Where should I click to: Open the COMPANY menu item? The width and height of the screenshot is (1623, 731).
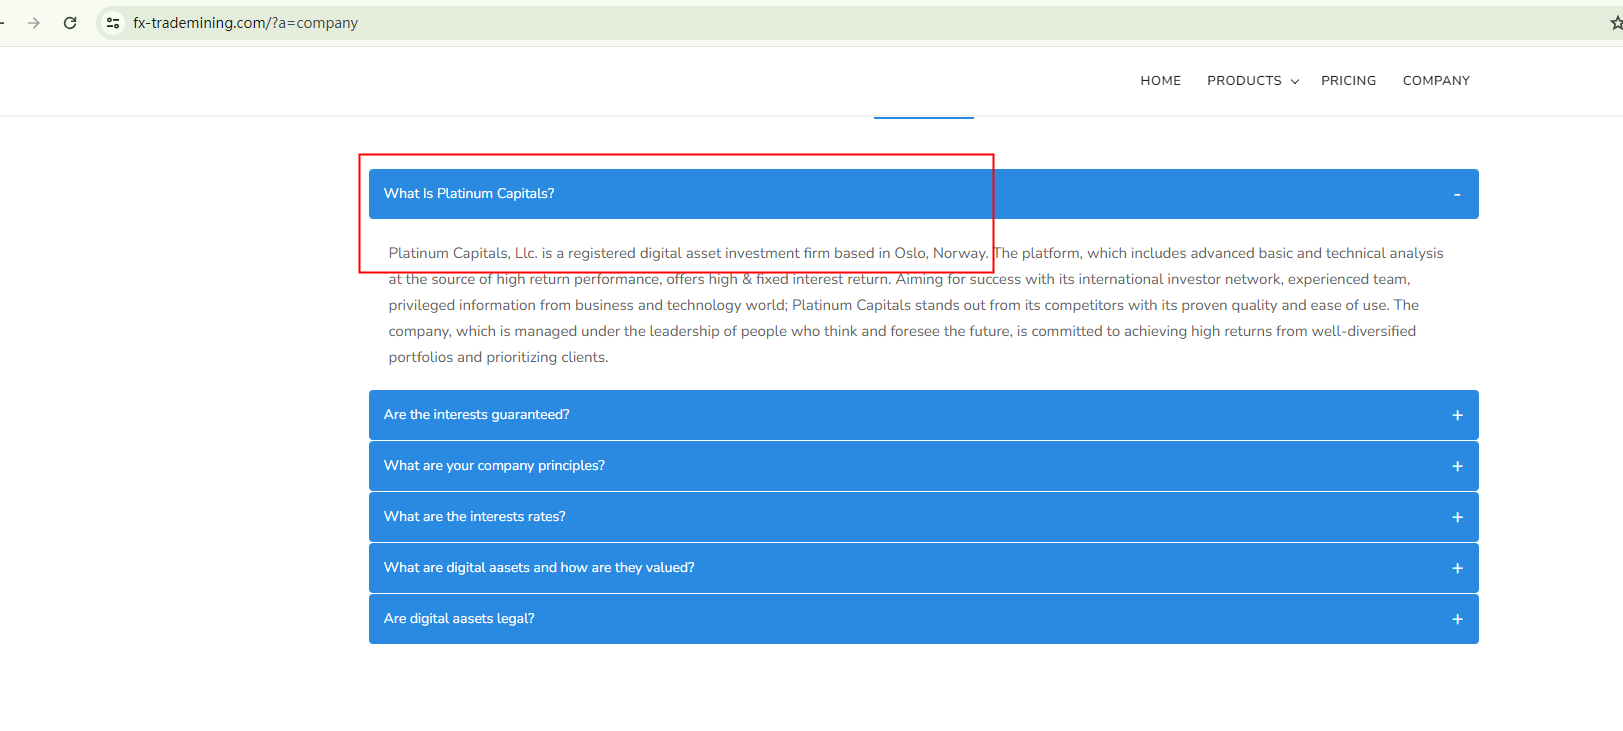pyautogui.click(x=1436, y=81)
